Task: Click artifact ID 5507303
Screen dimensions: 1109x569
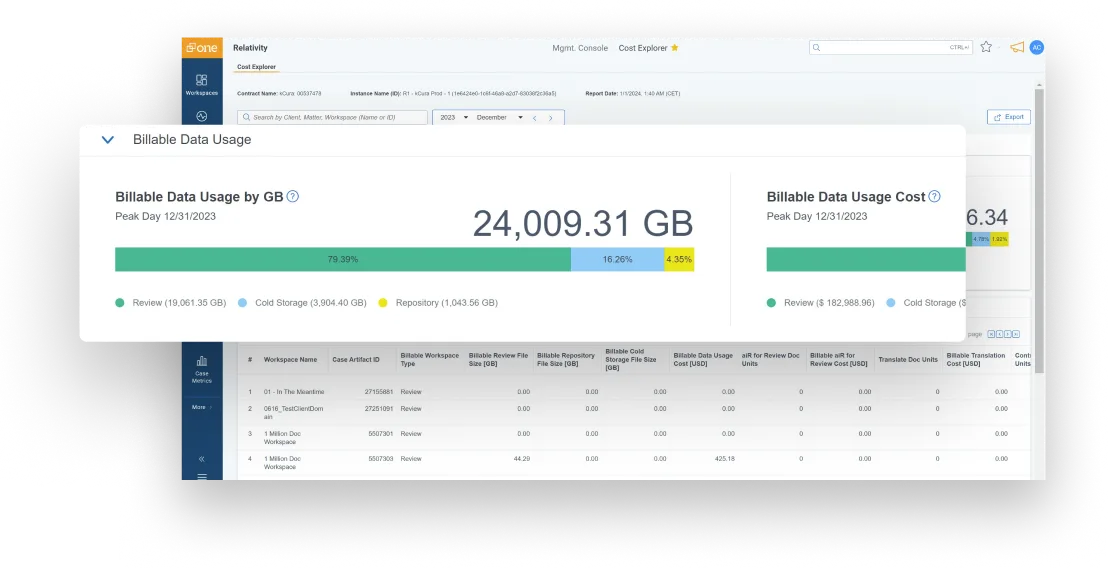Action: (381, 459)
